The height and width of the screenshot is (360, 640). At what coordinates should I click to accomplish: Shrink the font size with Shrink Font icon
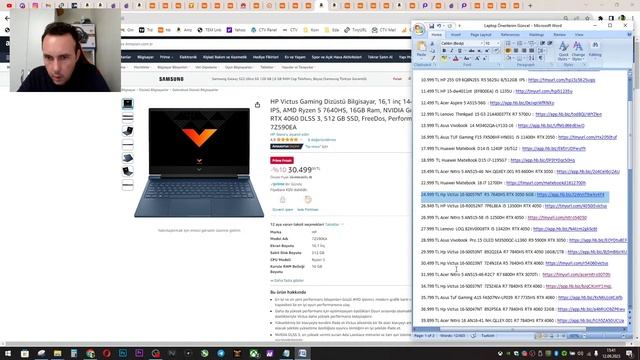coord(484,58)
